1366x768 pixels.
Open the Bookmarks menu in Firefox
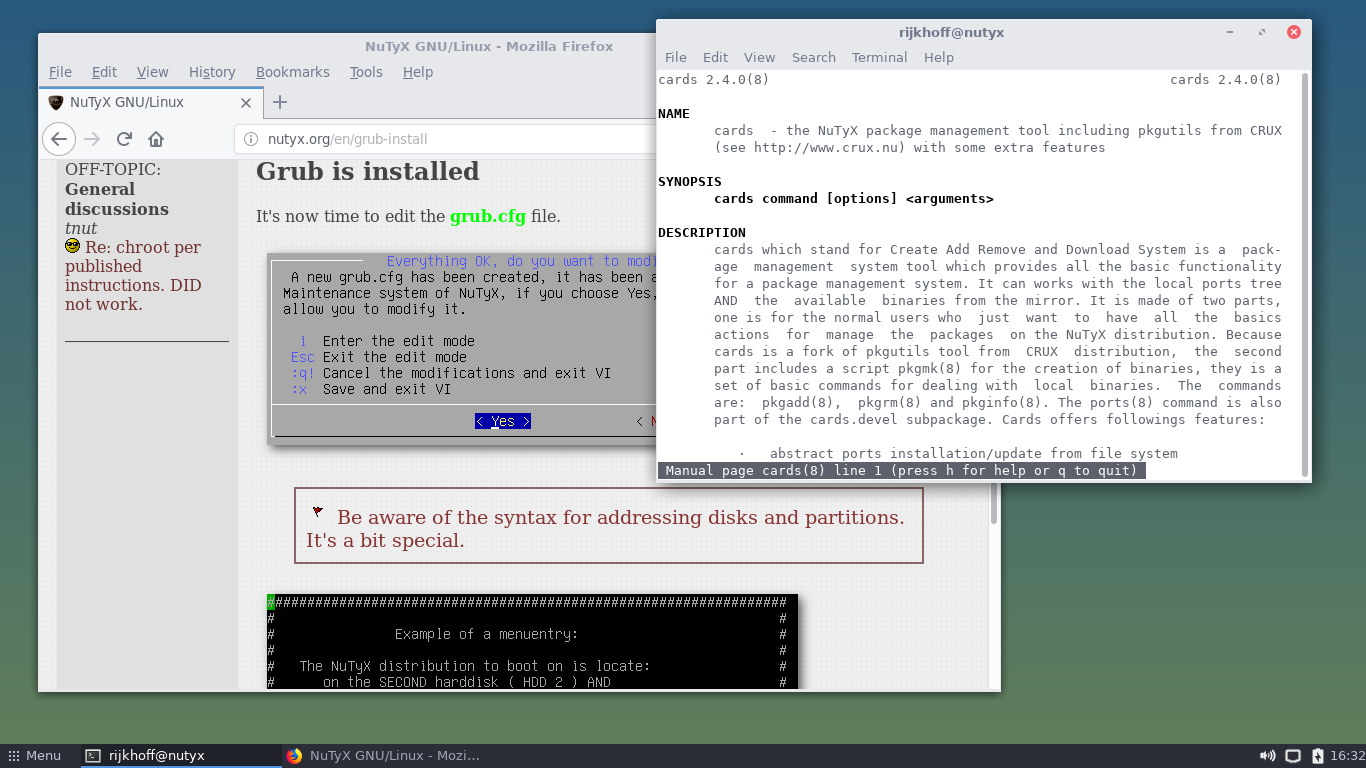coord(293,72)
